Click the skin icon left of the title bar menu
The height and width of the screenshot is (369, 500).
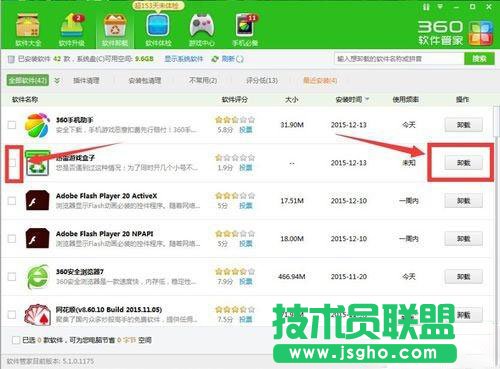point(426,7)
